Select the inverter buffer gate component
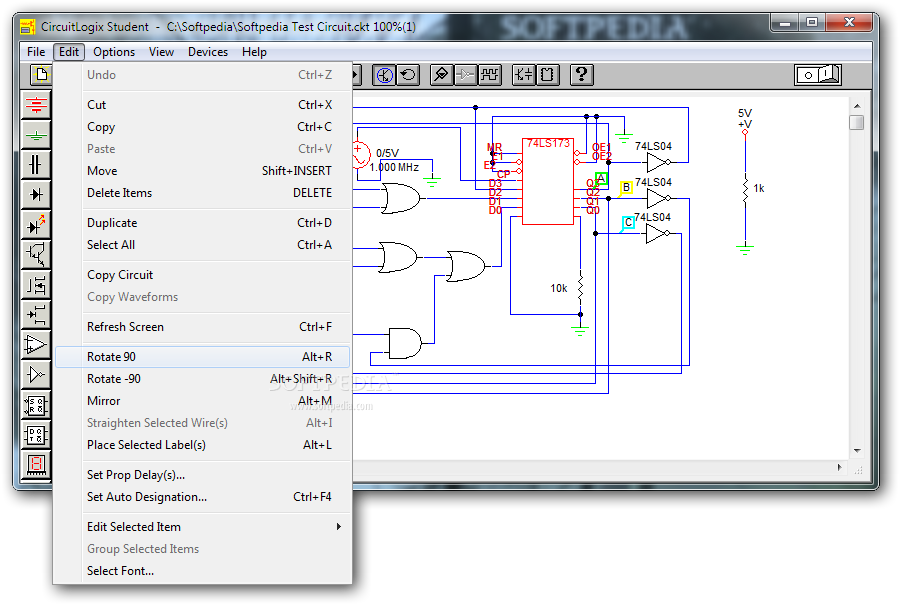Image resolution: width=900 pixels, height=605 pixels. (x=36, y=374)
